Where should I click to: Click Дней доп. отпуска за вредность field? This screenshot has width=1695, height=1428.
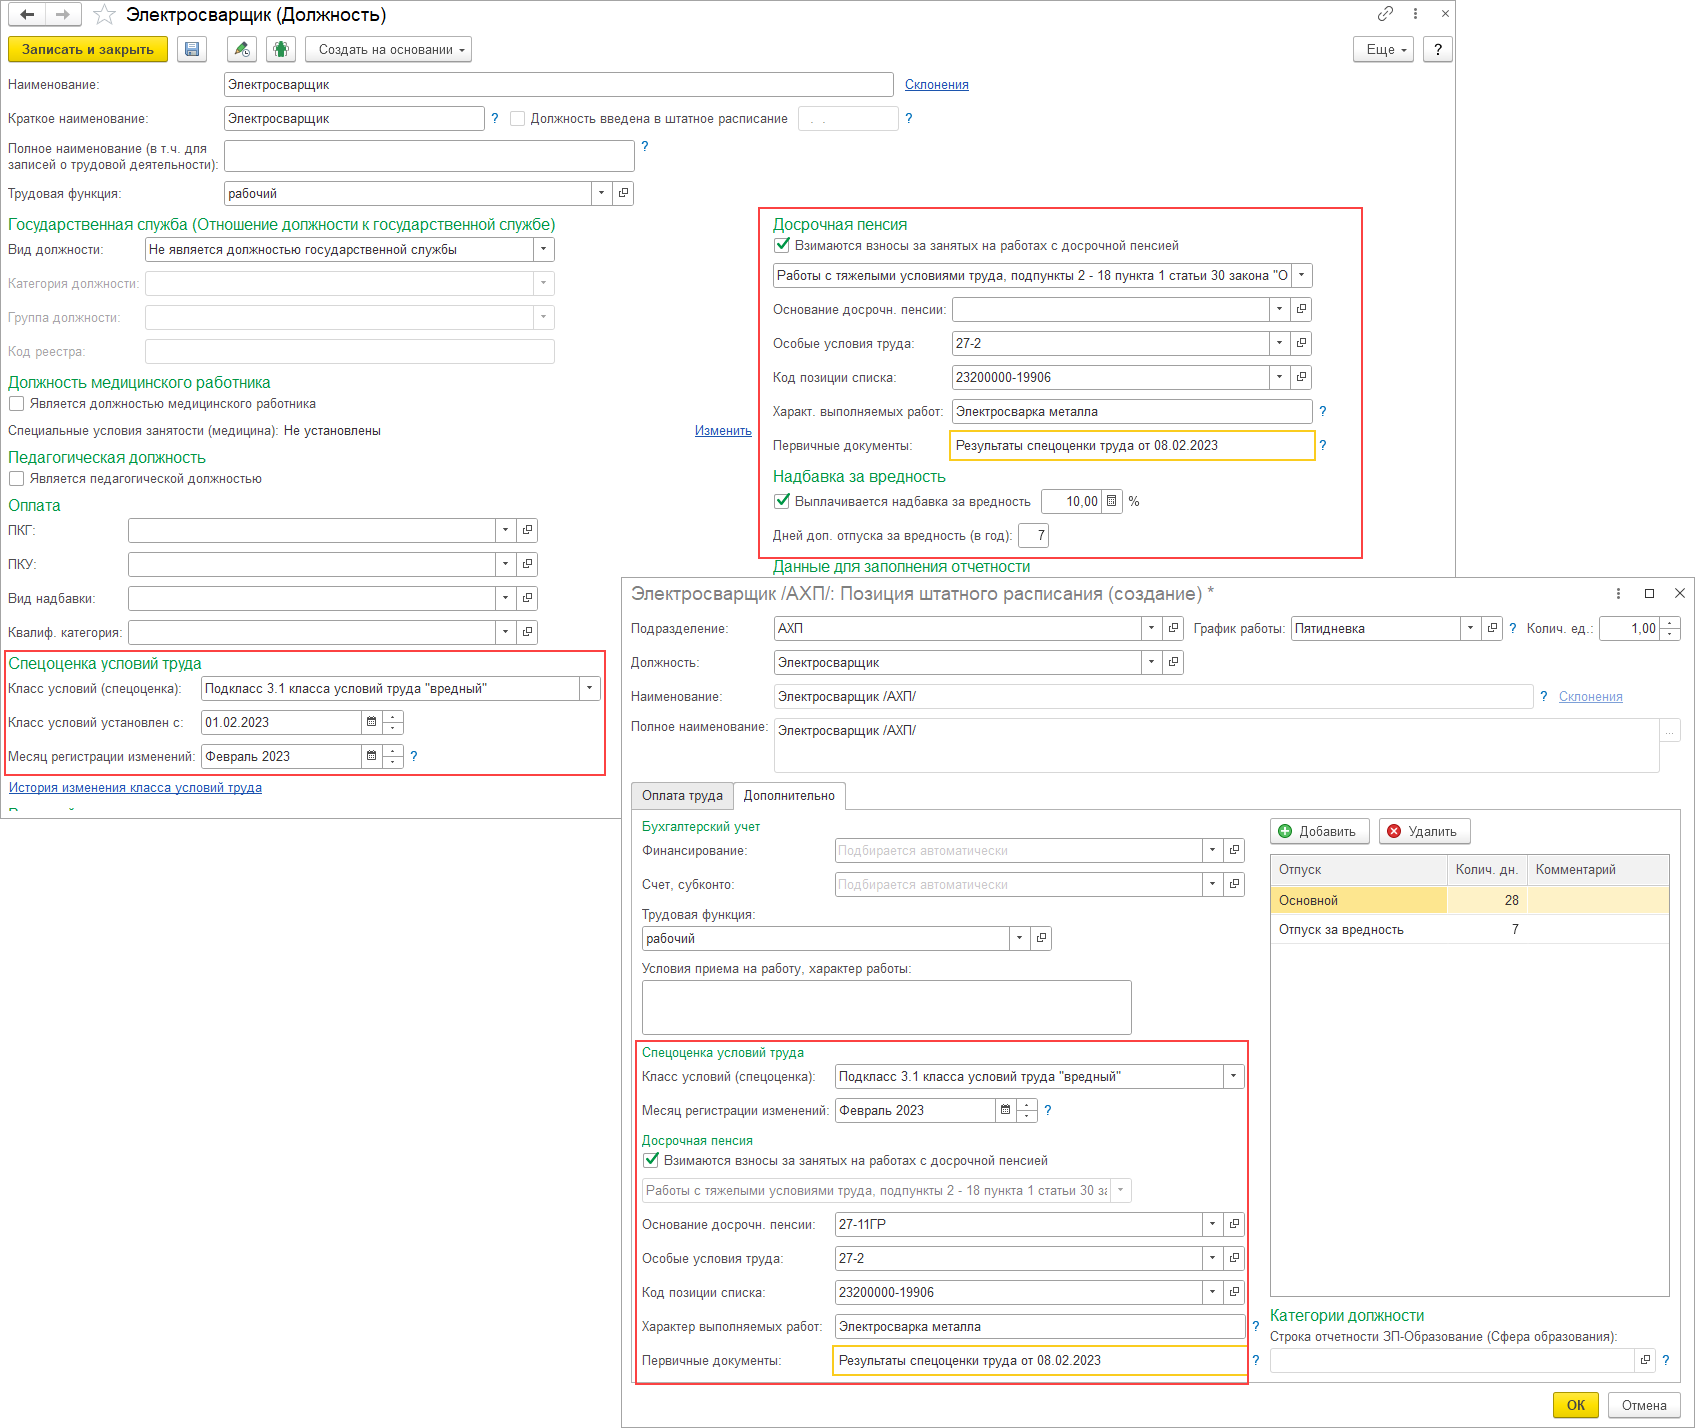coord(1033,535)
